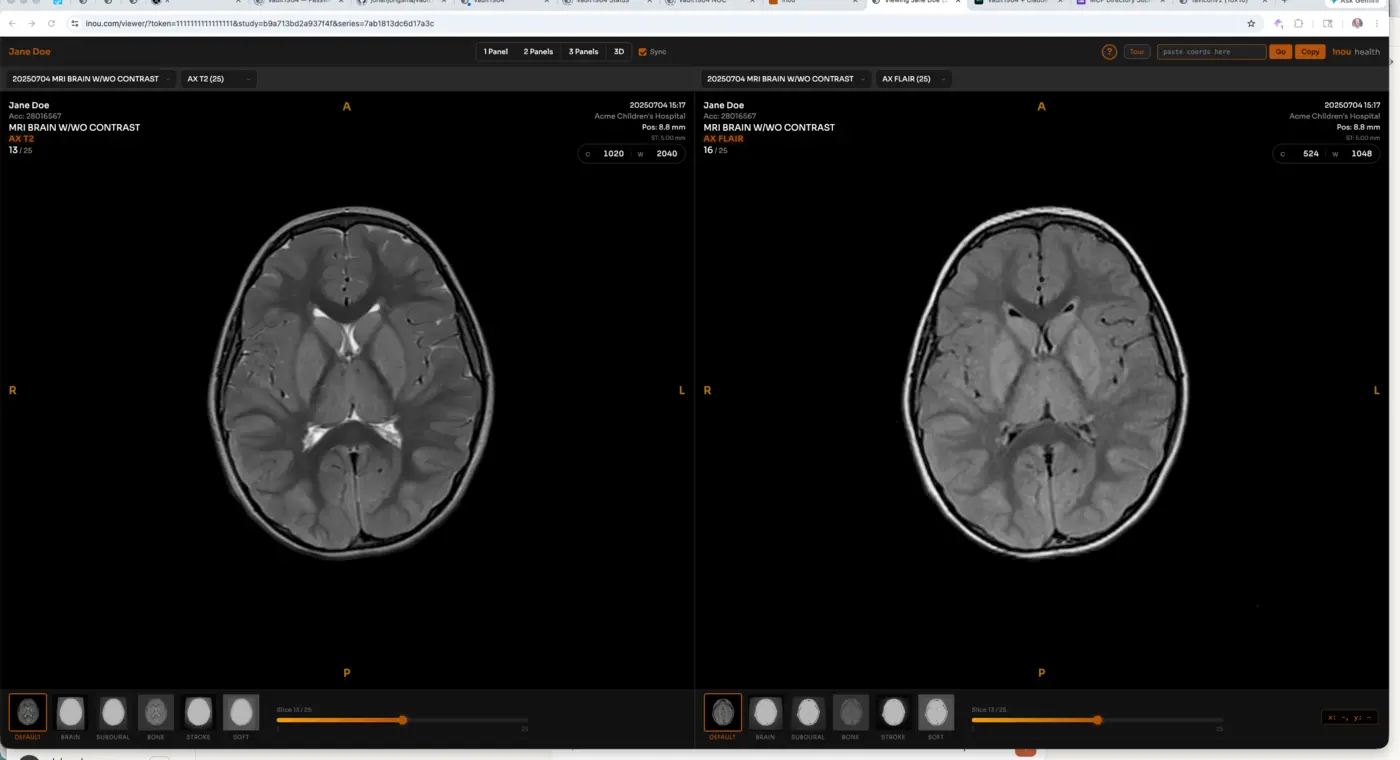Open the browser extensions puzzle icon
The width and height of the screenshot is (1400, 760).
pyautogui.click(x=1299, y=23)
